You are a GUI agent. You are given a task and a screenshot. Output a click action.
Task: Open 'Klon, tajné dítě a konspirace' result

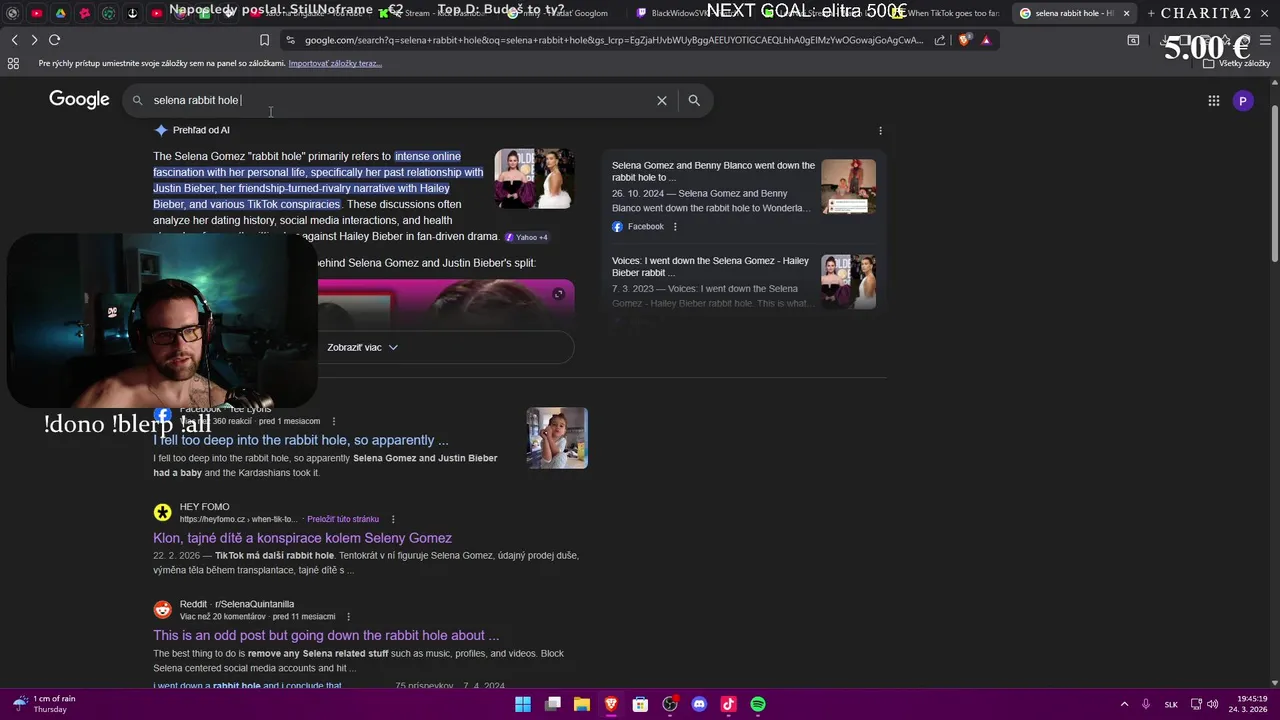[302, 538]
